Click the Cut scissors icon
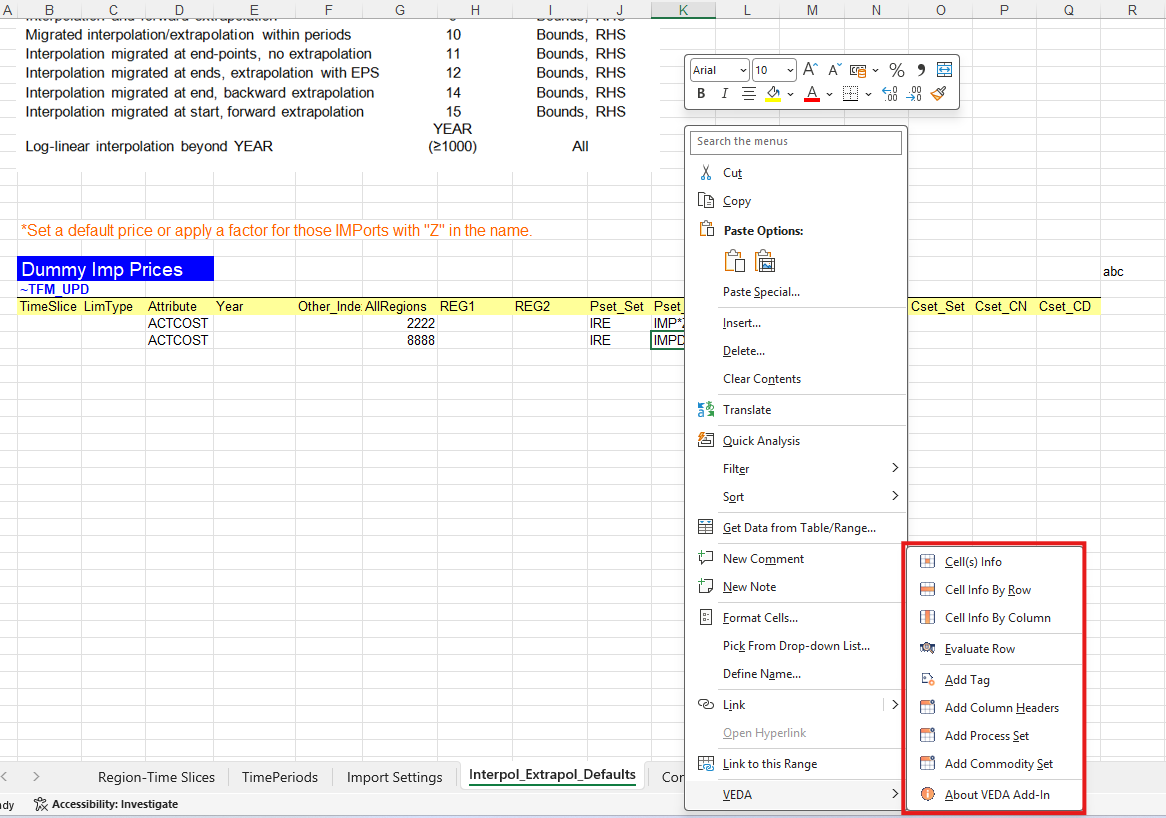 pyautogui.click(x=706, y=173)
